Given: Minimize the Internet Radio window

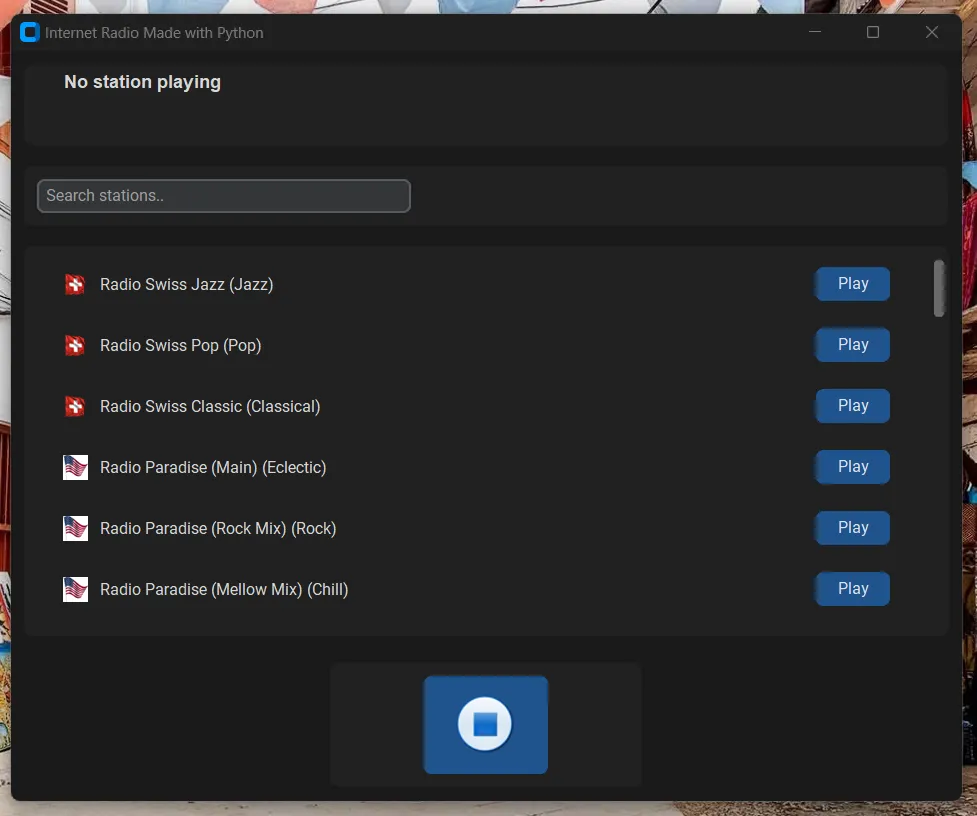Looking at the screenshot, I should [x=815, y=32].
